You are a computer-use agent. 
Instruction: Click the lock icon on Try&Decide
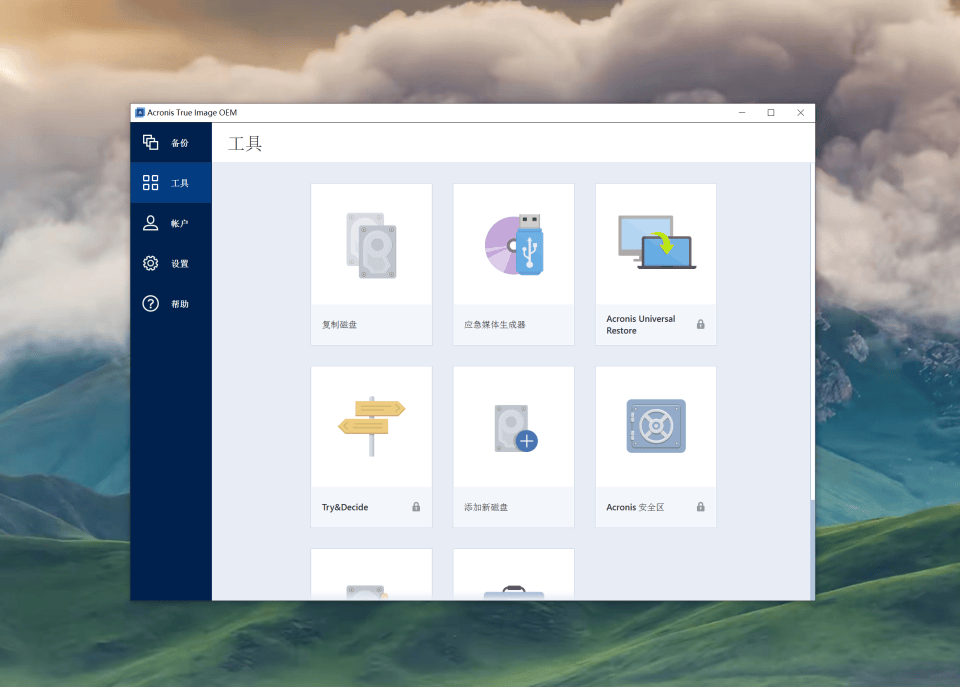pos(416,507)
